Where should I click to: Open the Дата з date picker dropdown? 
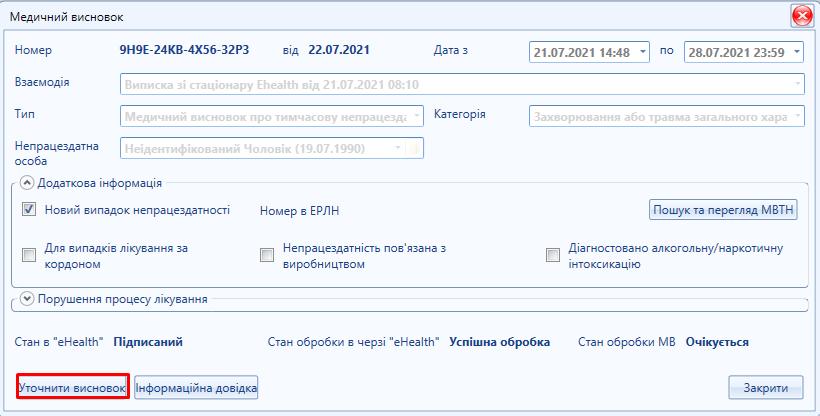643,52
